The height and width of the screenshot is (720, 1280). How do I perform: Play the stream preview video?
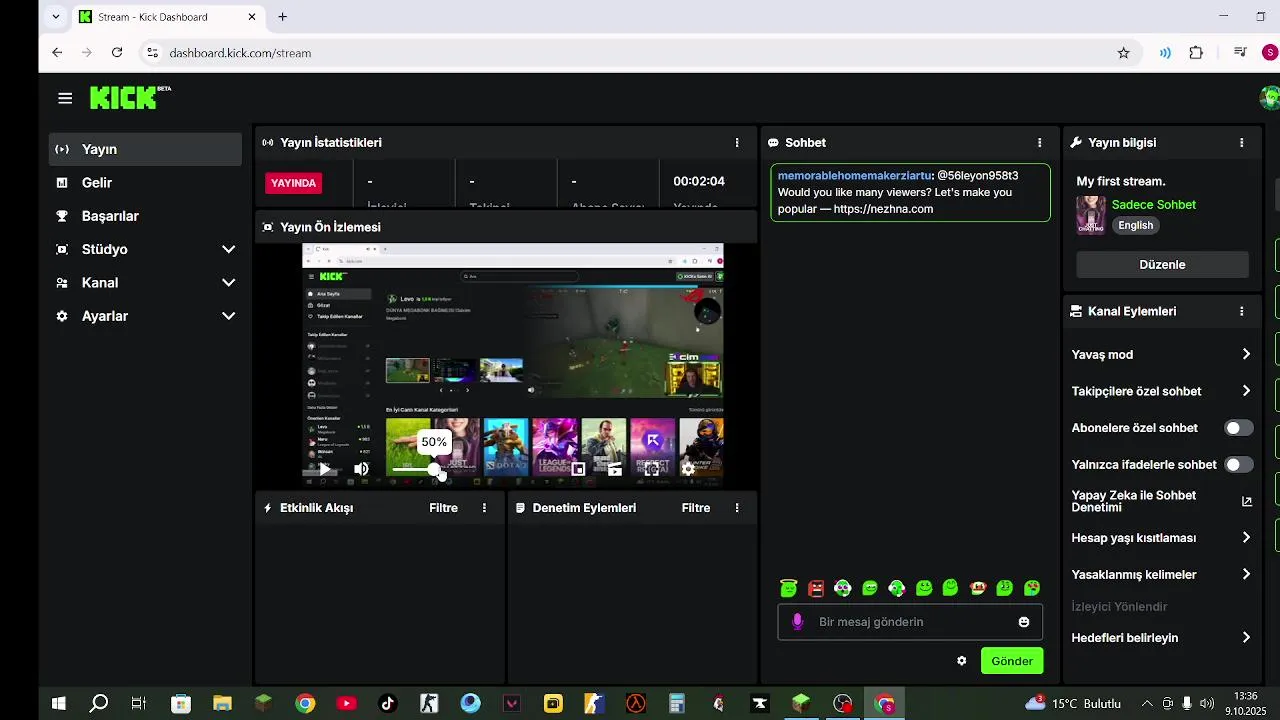pyautogui.click(x=324, y=469)
